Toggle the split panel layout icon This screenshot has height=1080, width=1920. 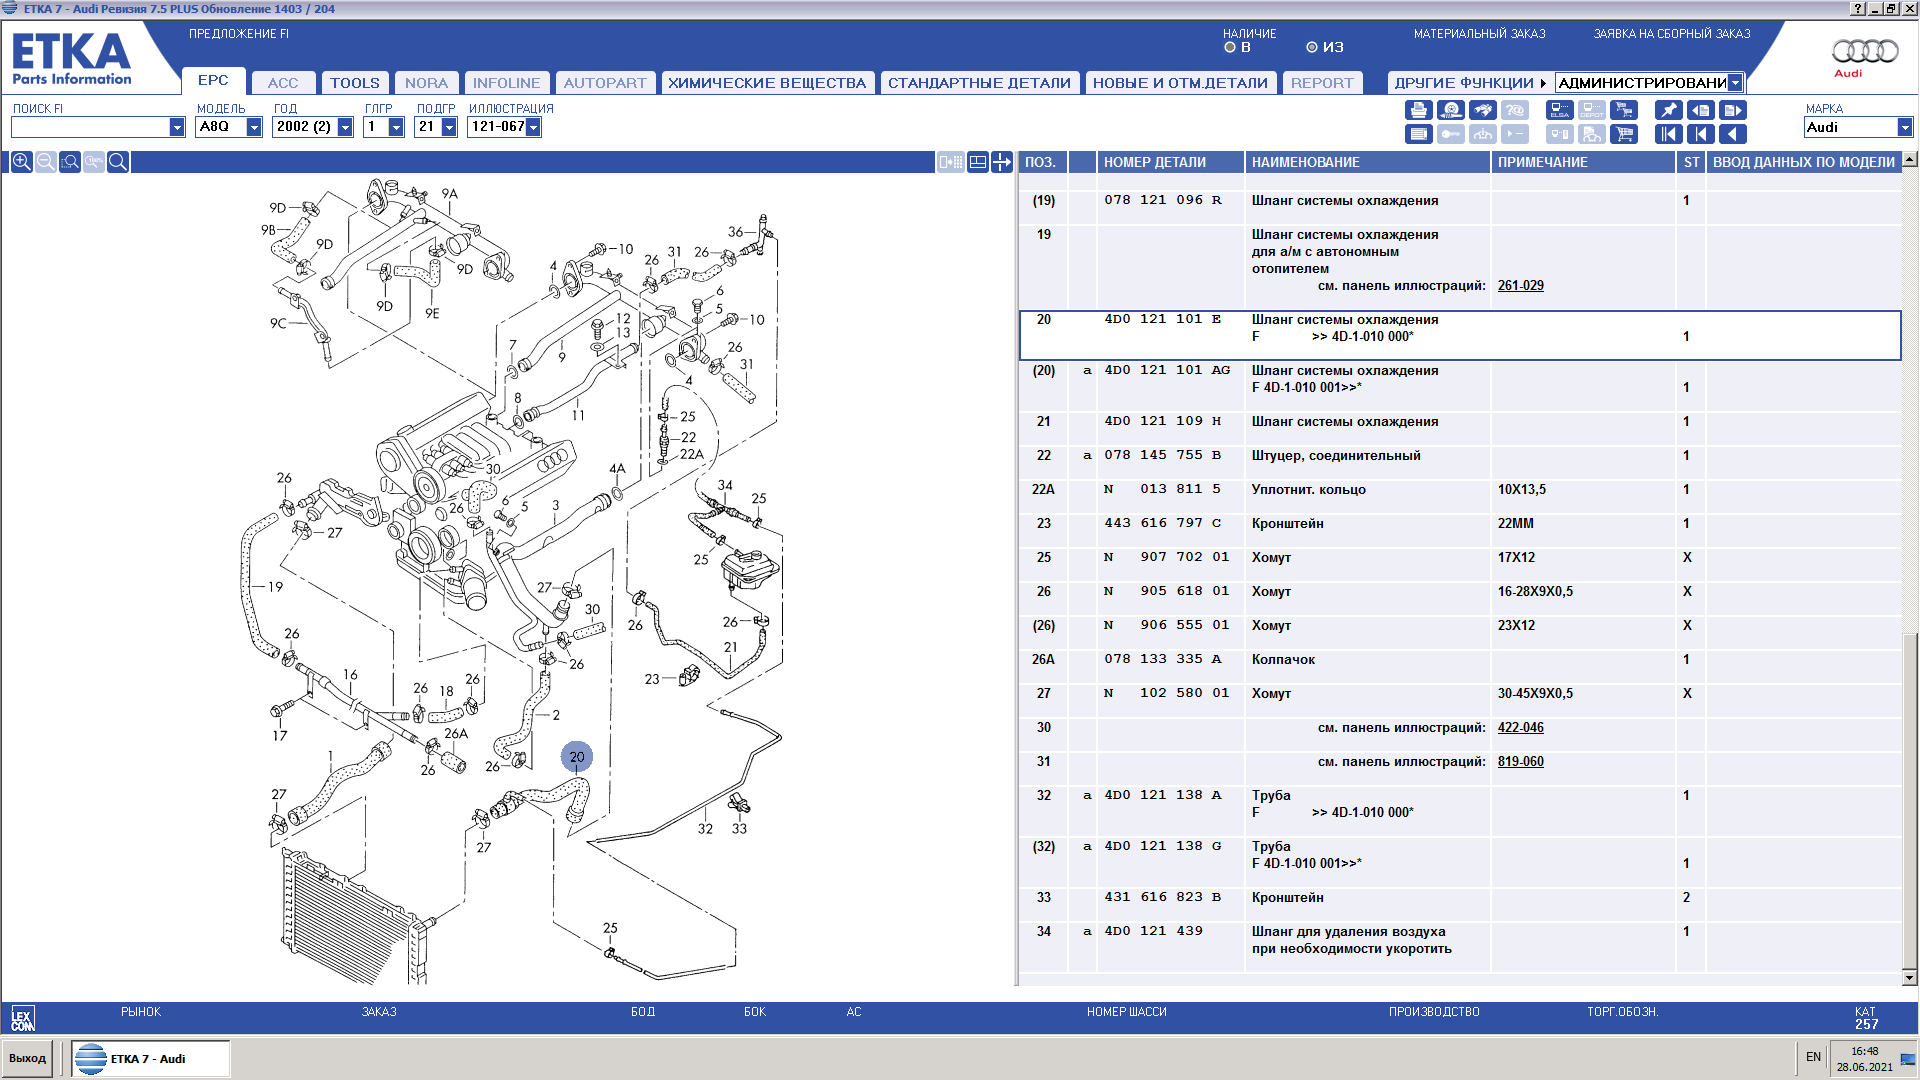pos(978,162)
